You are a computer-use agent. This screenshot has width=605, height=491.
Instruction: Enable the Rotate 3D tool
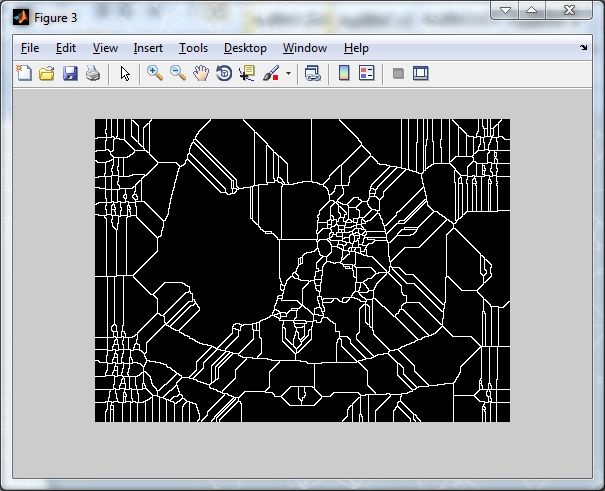tap(224, 73)
